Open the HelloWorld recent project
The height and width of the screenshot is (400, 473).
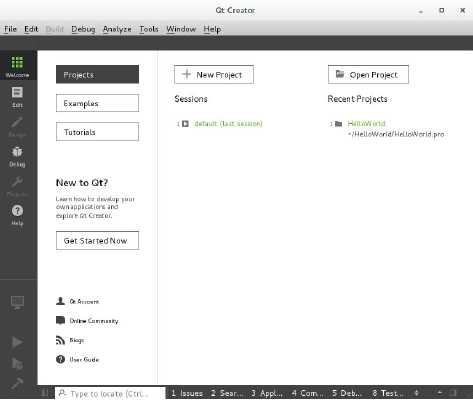366,123
